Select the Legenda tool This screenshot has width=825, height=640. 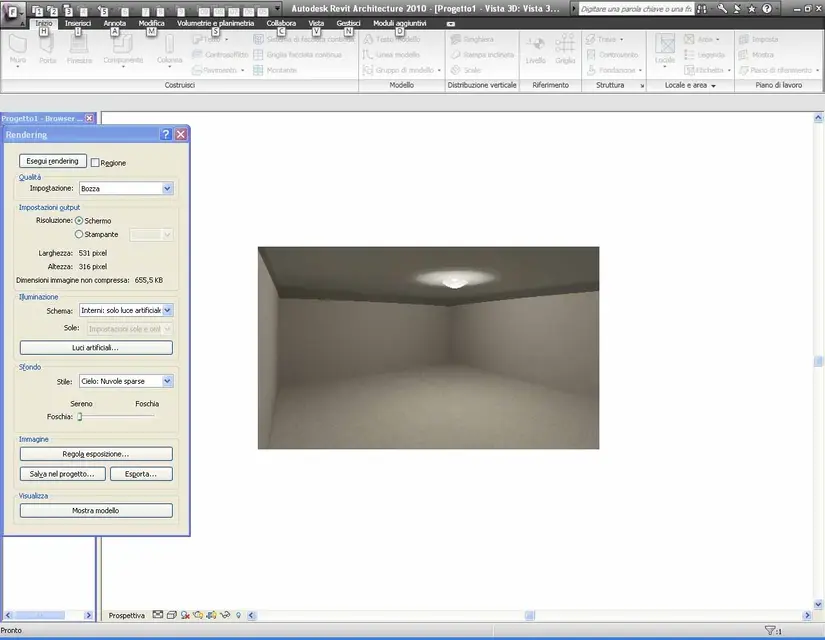click(705, 55)
